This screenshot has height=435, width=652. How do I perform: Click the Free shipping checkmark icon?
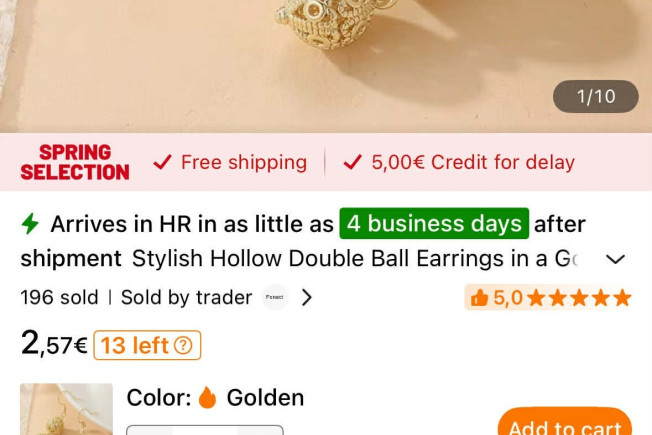[x=162, y=162]
